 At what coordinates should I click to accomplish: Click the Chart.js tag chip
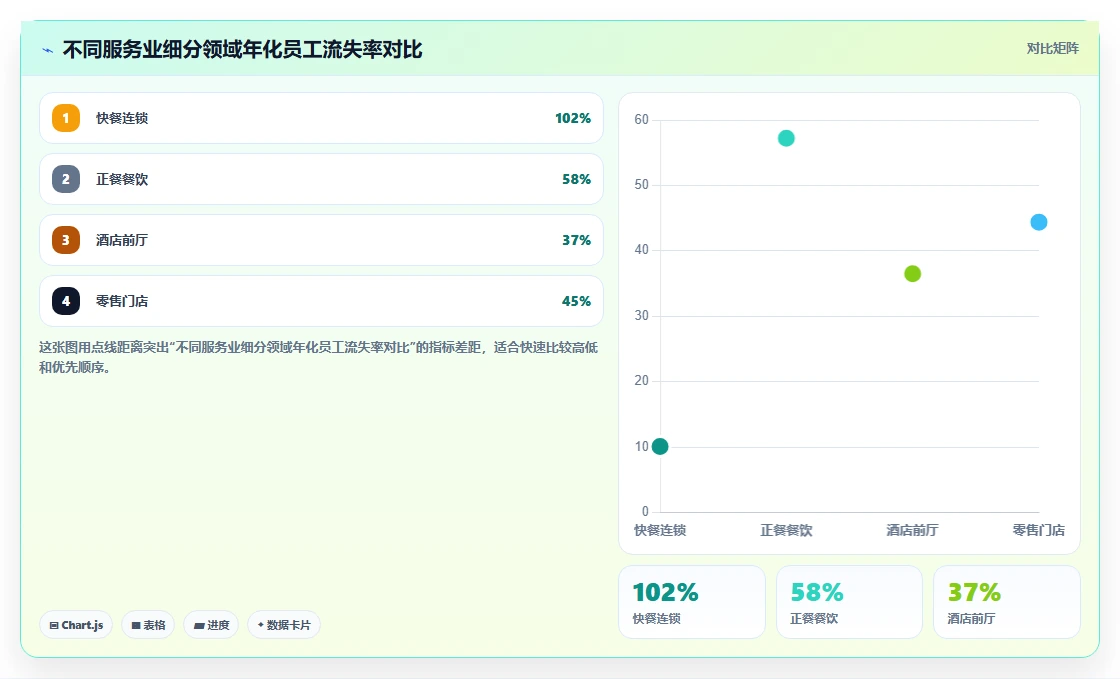[x=76, y=625]
